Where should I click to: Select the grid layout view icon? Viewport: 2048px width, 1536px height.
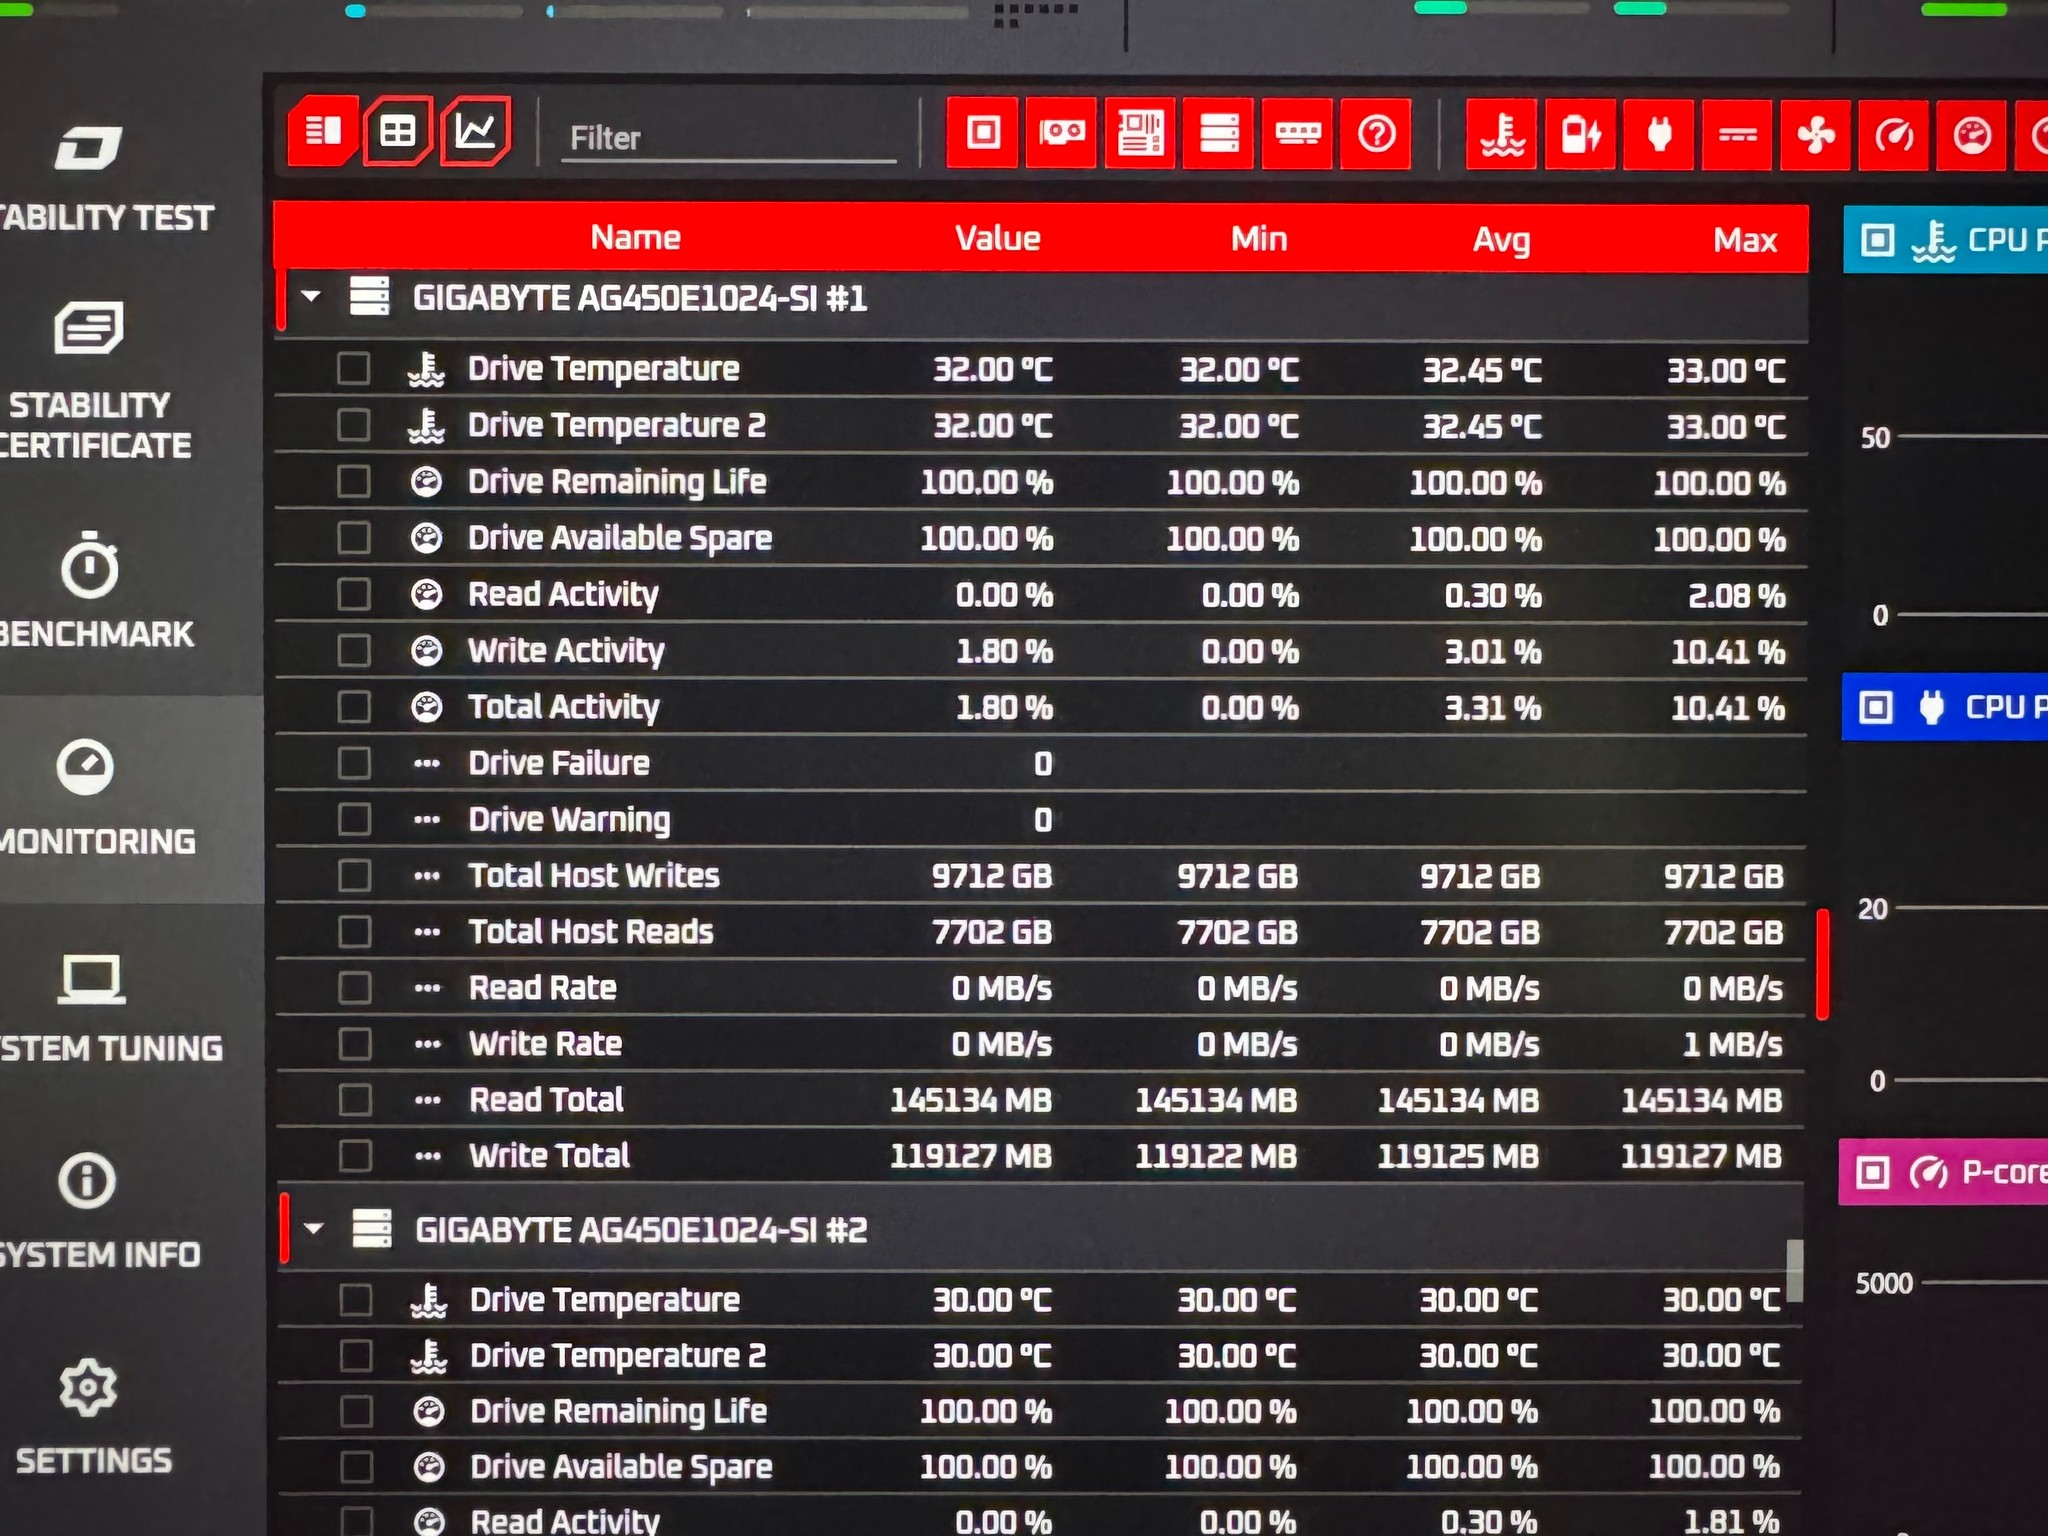tap(397, 131)
